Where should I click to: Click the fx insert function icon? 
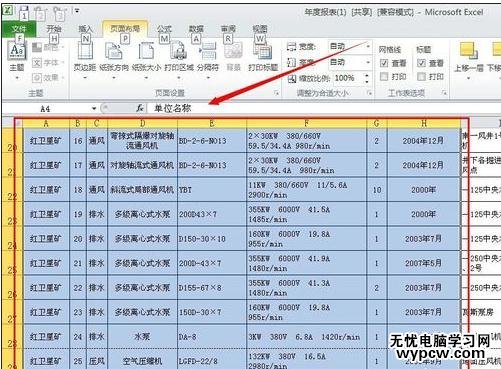point(140,108)
